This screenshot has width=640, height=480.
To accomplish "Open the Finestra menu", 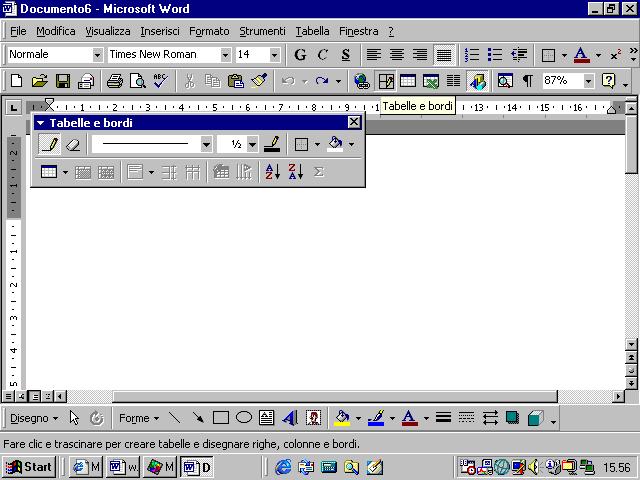I will coord(358,31).
